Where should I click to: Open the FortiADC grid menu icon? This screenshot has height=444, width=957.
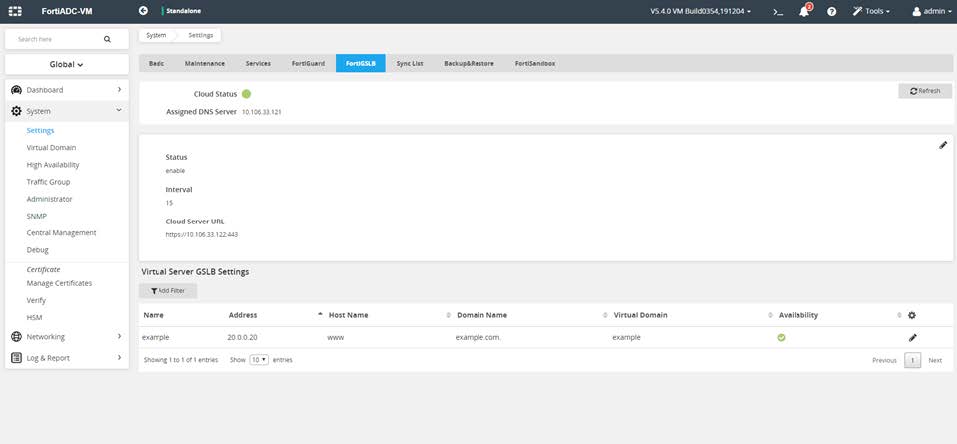point(15,11)
